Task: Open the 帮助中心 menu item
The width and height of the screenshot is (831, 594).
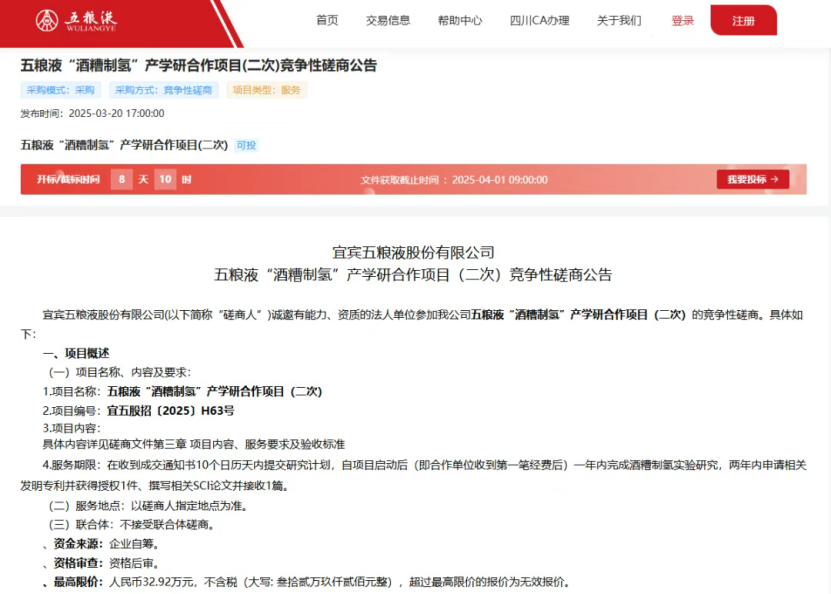Action: click(x=459, y=19)
